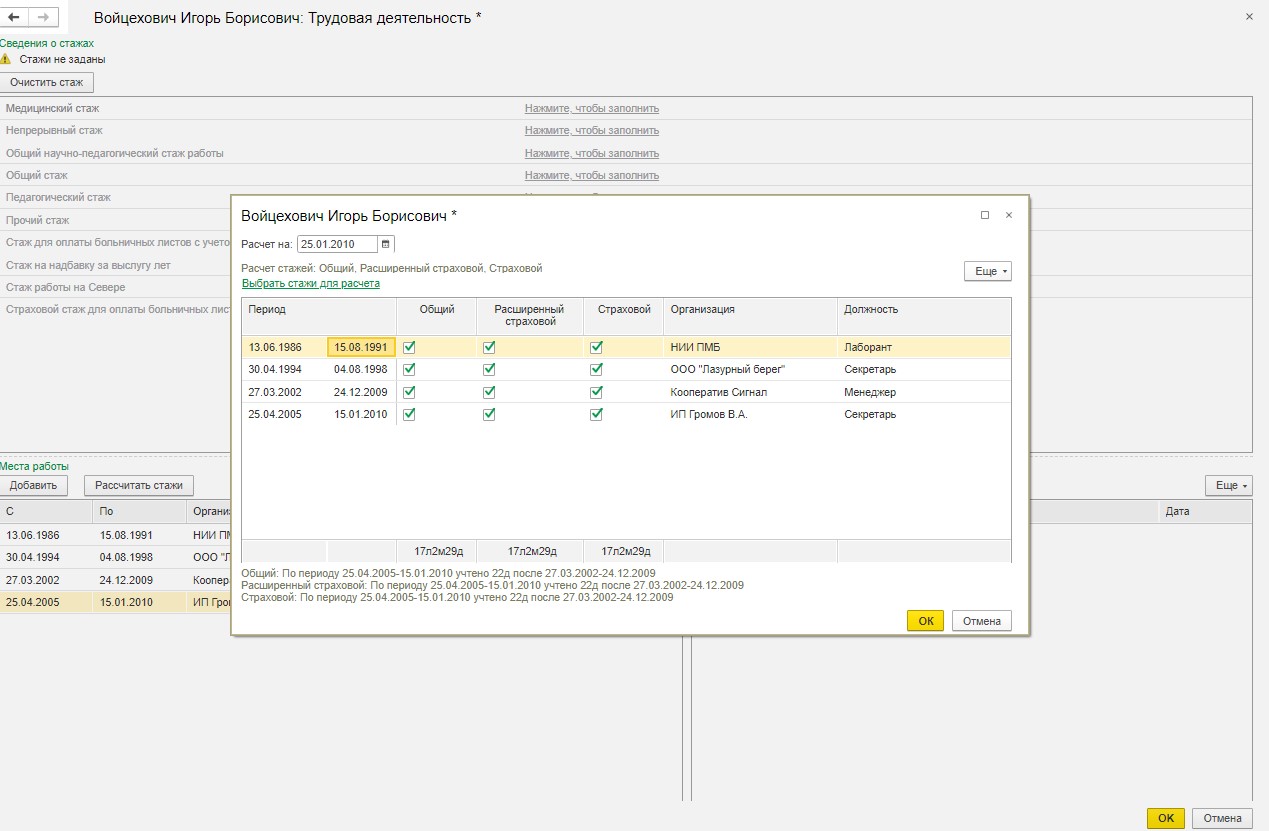Toggle Общий checkbox for ООО Лазурный берег row
The height and width of the screenshot is (831, 1269).
point(409,369)
